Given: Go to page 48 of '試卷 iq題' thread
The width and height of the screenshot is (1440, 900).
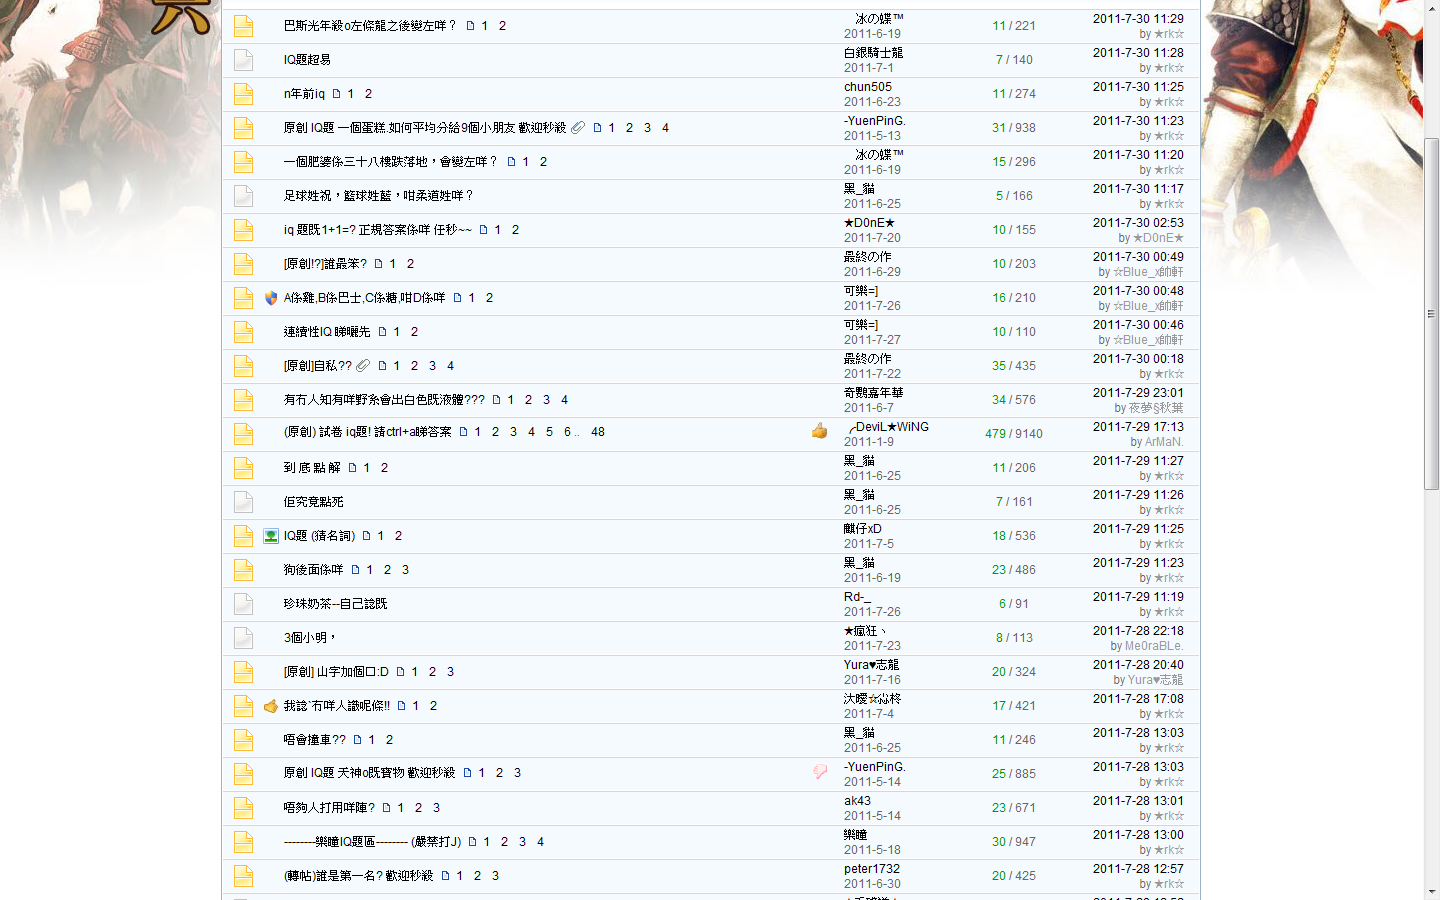Looking at the screenshot, I should click(x=598, y=432).
